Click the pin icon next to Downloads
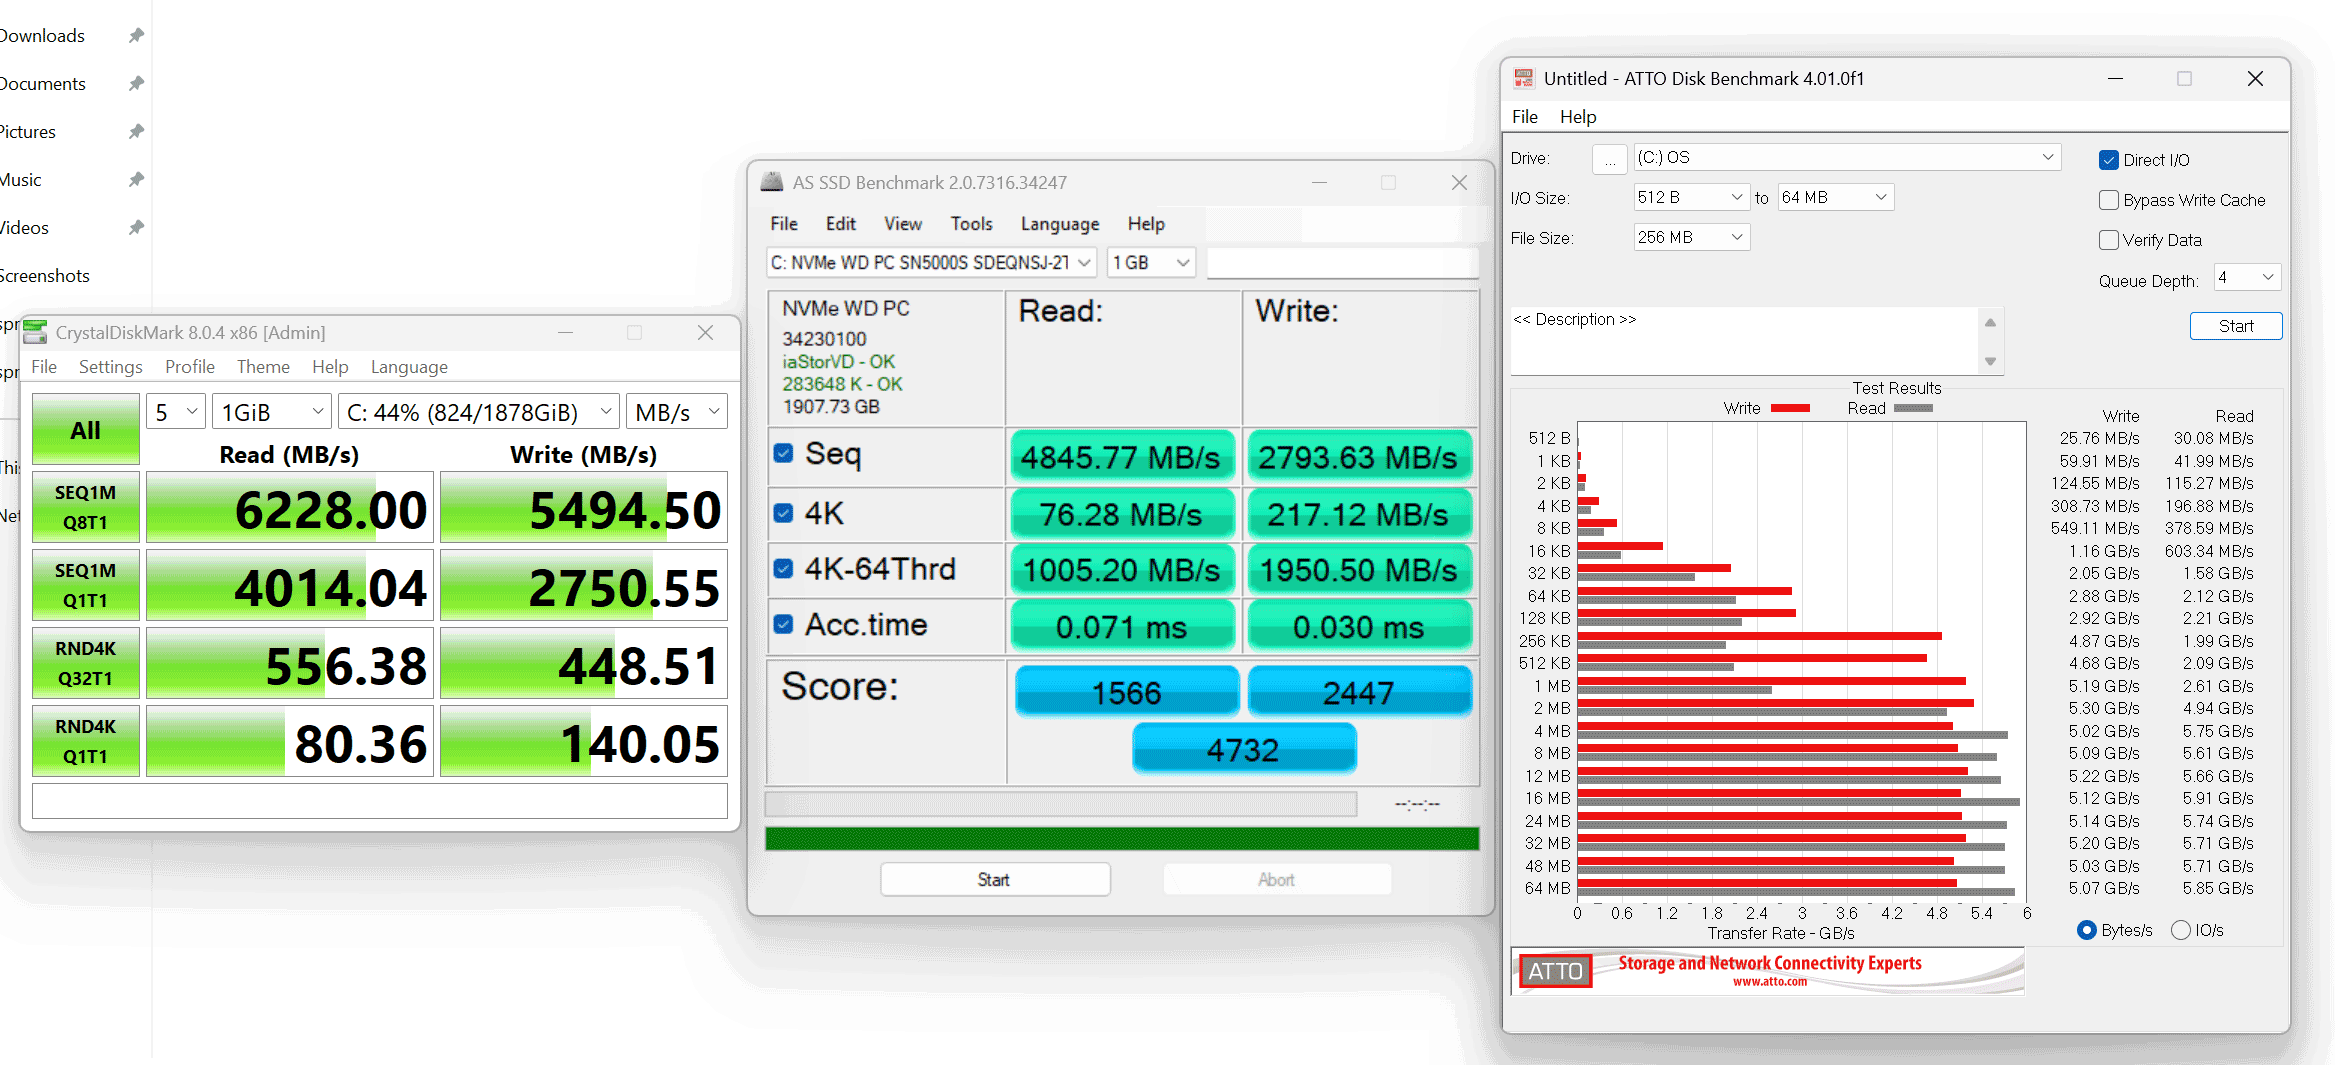 pyautogui.click(x=136, y=35)
